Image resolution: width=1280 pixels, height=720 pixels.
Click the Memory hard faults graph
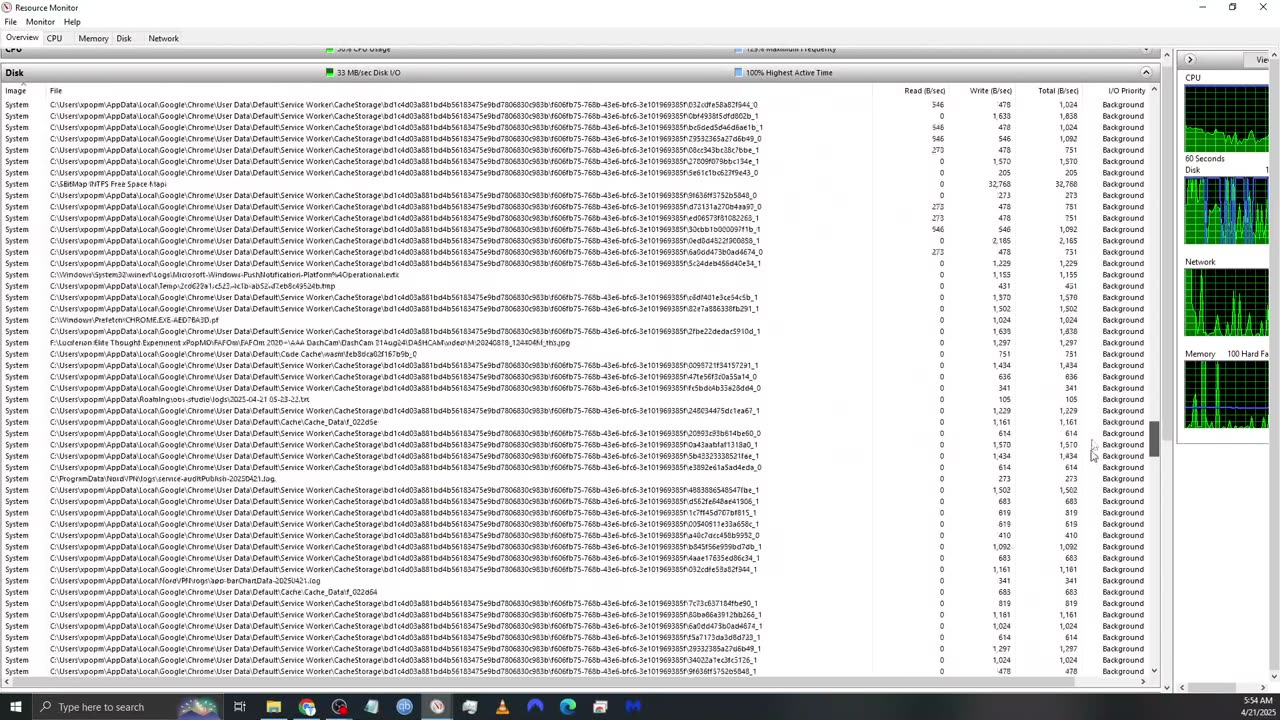point(1226,395)
